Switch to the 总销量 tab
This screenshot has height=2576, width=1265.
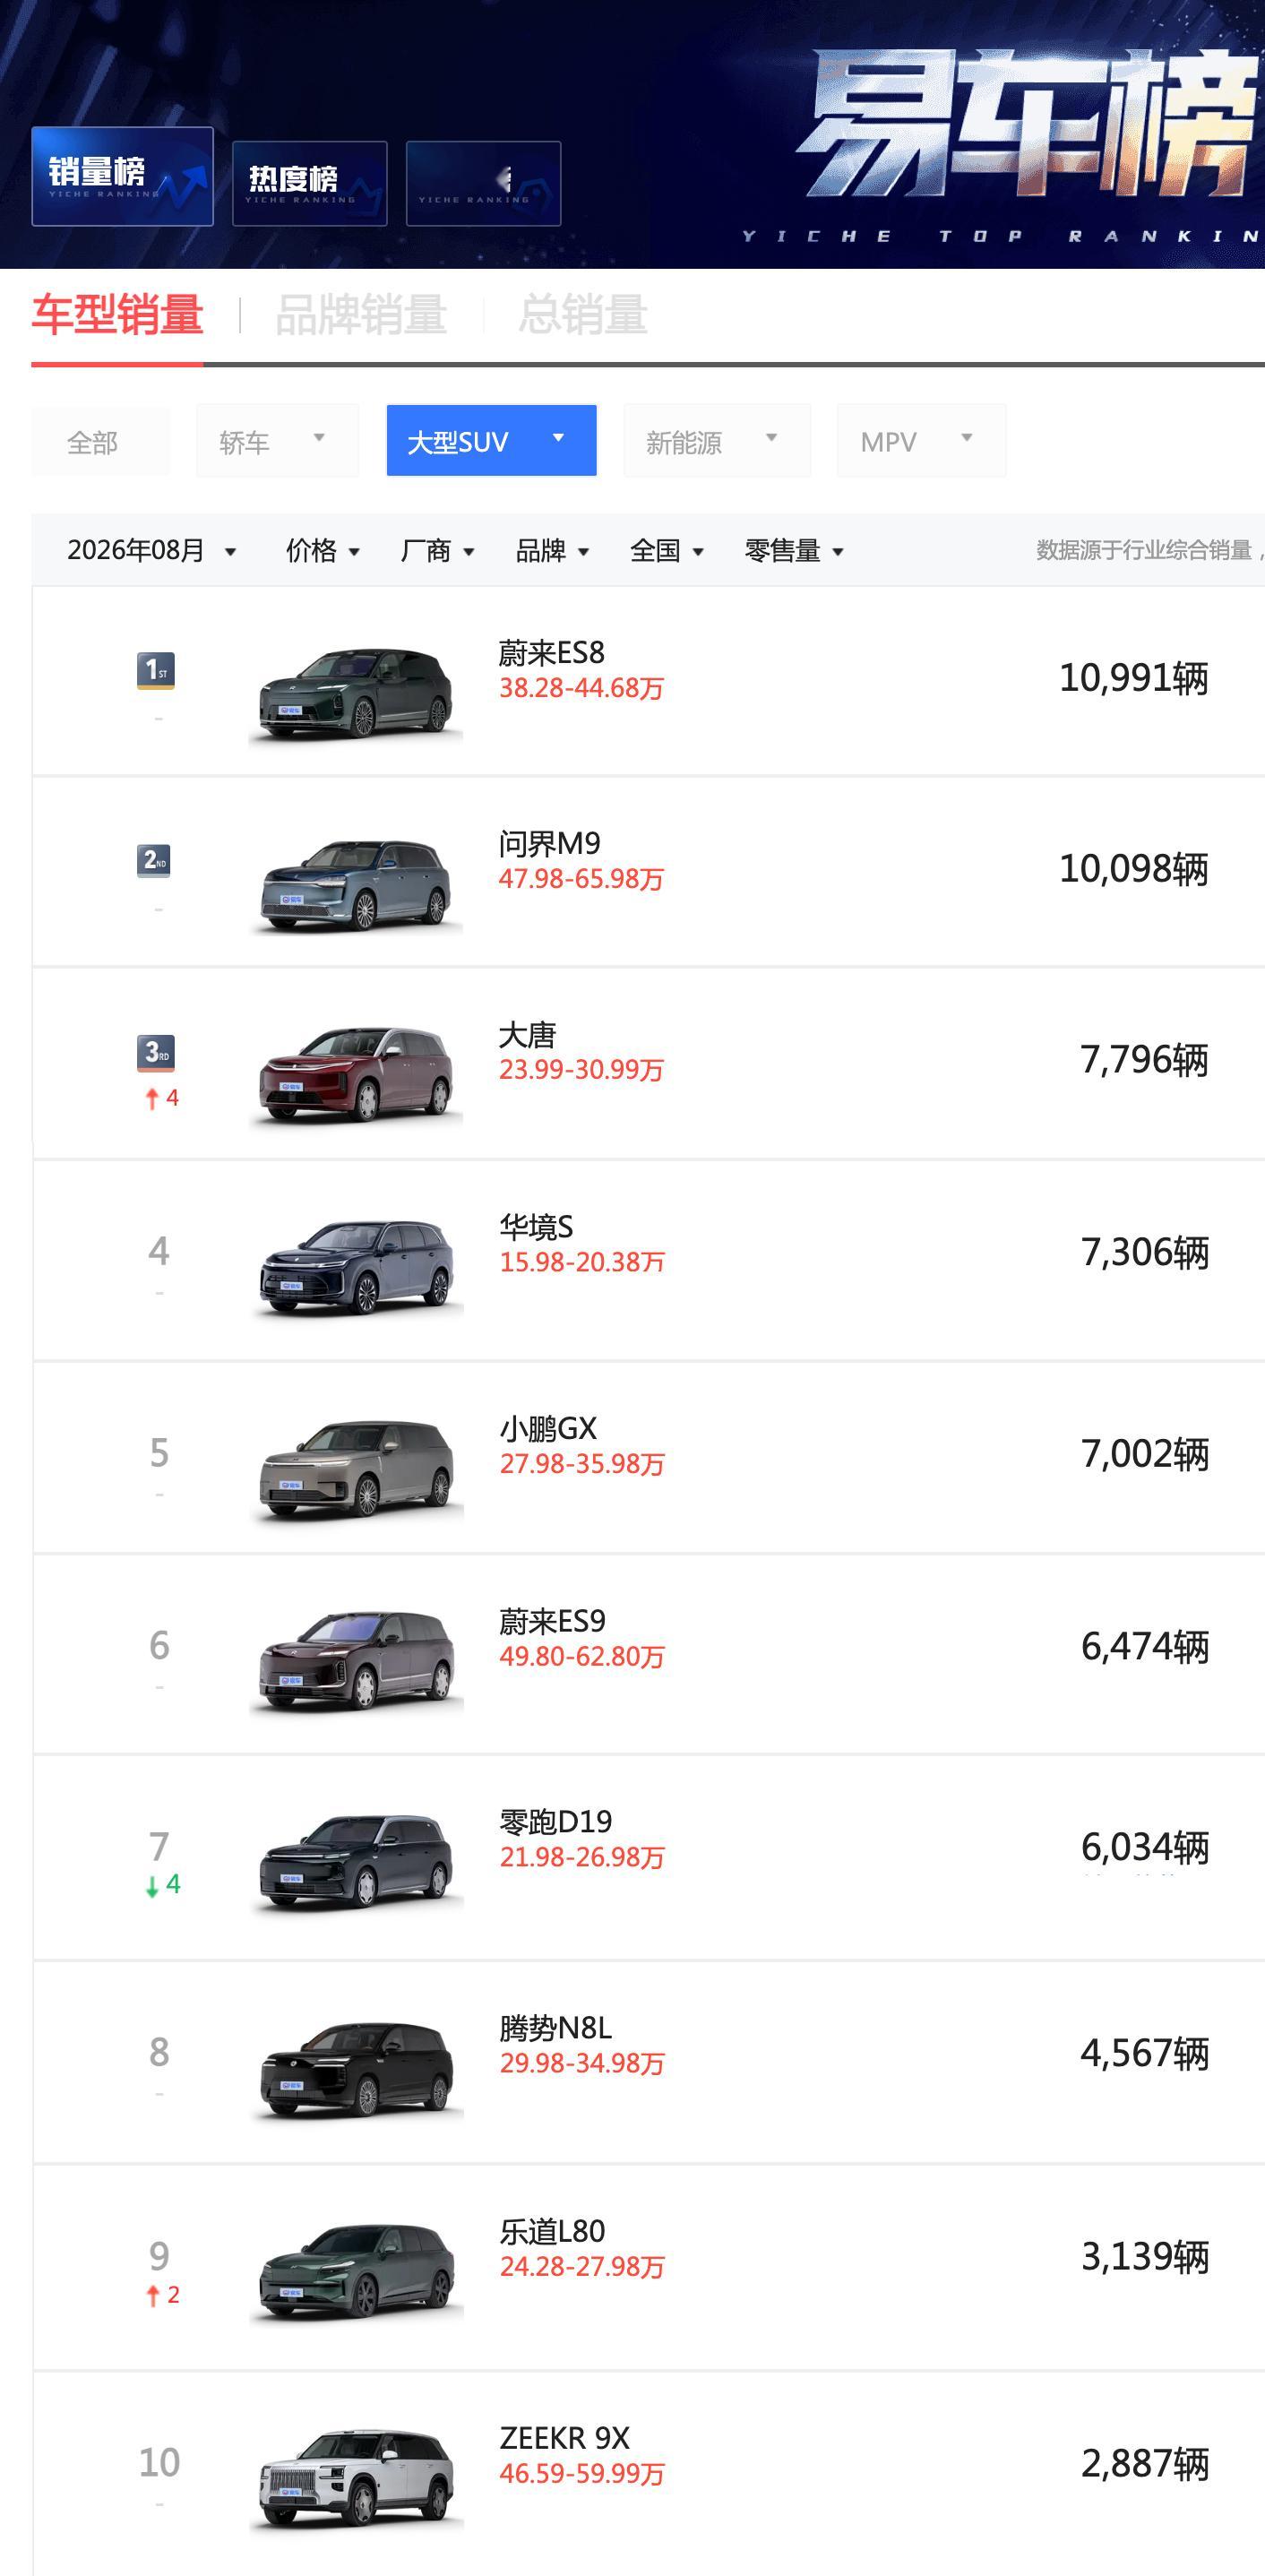point(583,315)
